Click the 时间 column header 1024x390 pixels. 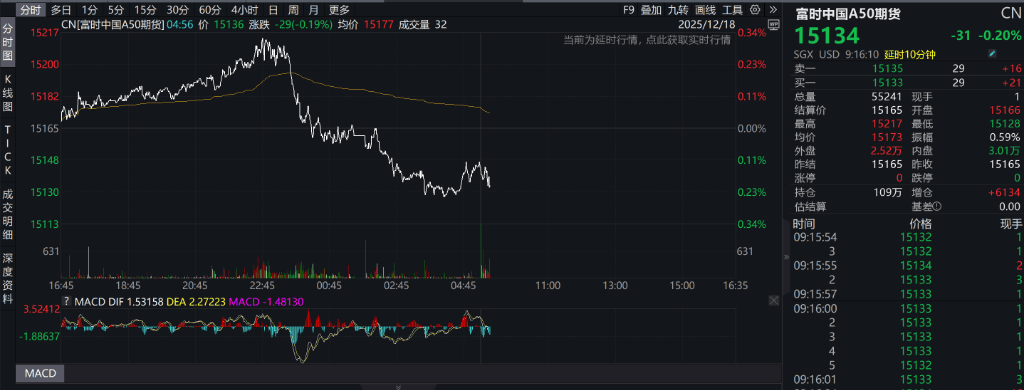tap(804, 223)
